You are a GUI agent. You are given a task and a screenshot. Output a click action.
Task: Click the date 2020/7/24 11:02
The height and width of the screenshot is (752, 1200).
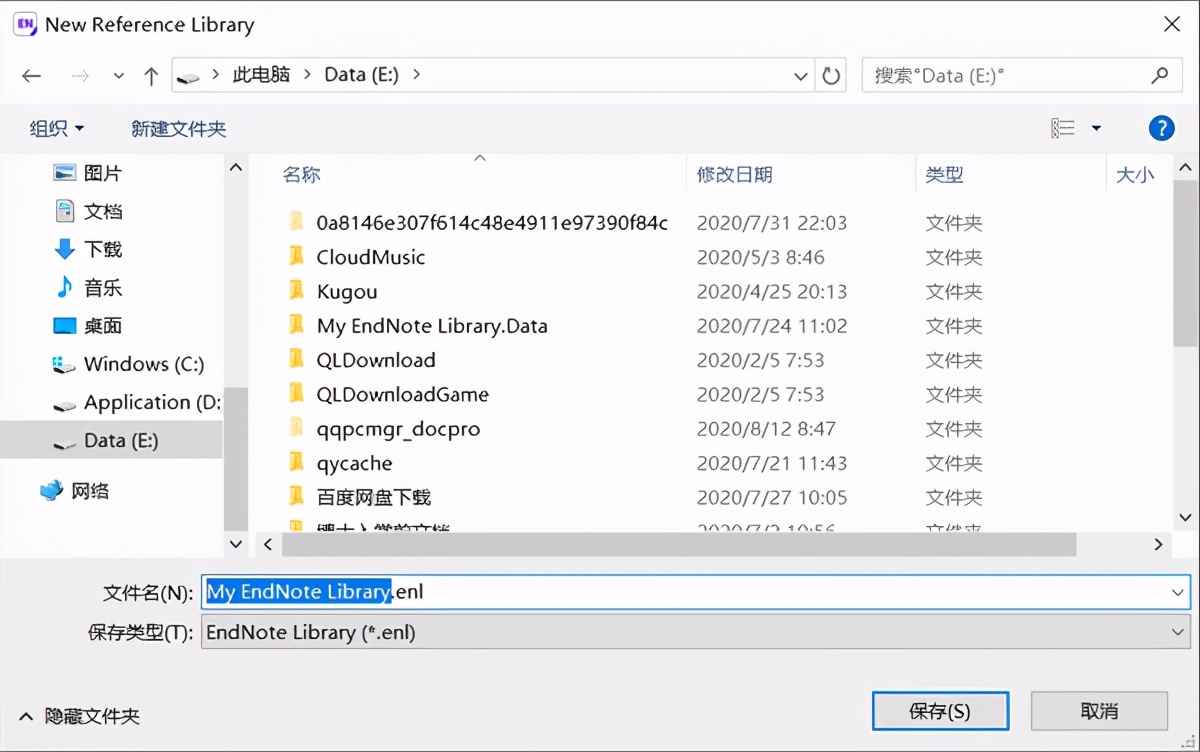coord(771,325)
